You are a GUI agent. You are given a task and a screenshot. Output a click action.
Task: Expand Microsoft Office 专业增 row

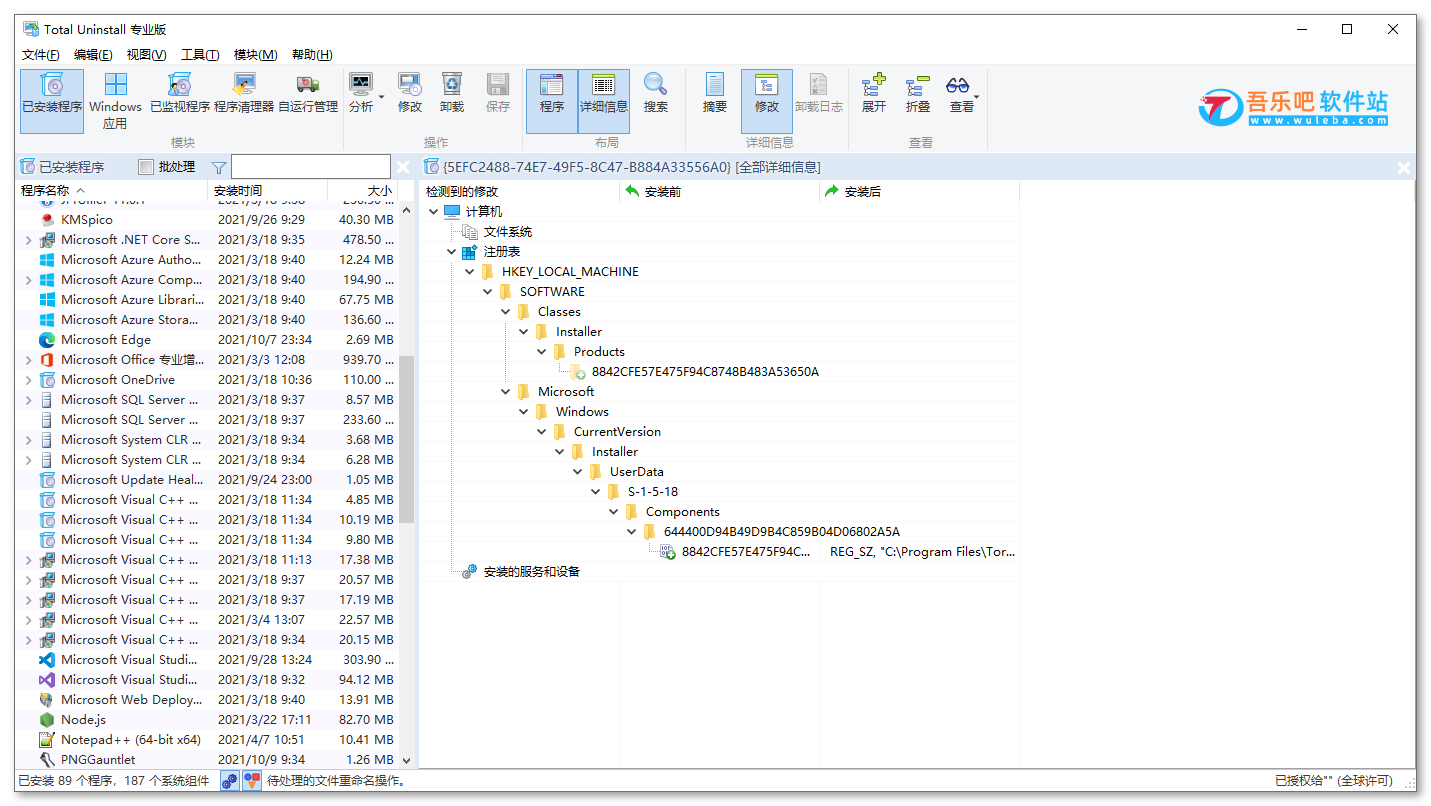[x=28, y=360]
